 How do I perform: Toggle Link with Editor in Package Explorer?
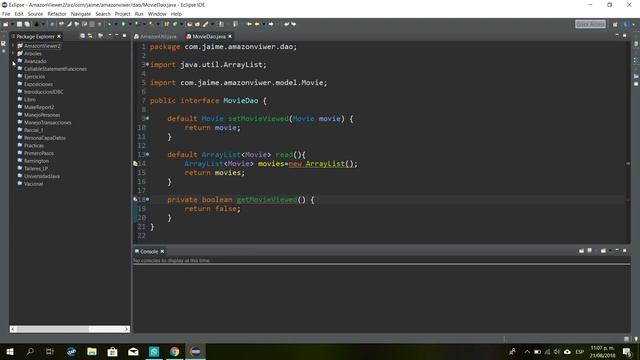90,36
